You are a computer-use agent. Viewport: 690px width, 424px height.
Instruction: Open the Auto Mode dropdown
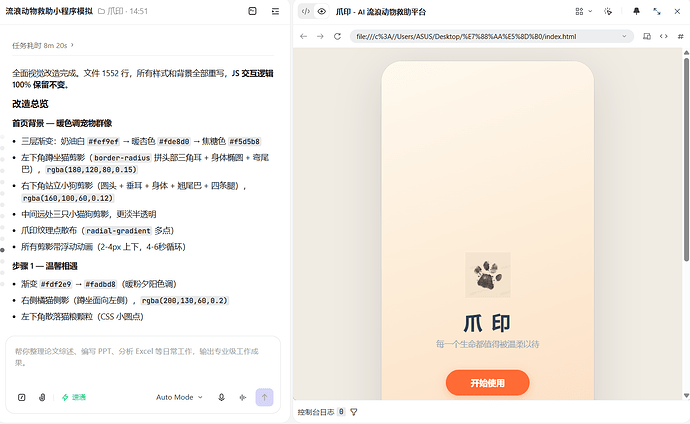click(x=179, y=397)
